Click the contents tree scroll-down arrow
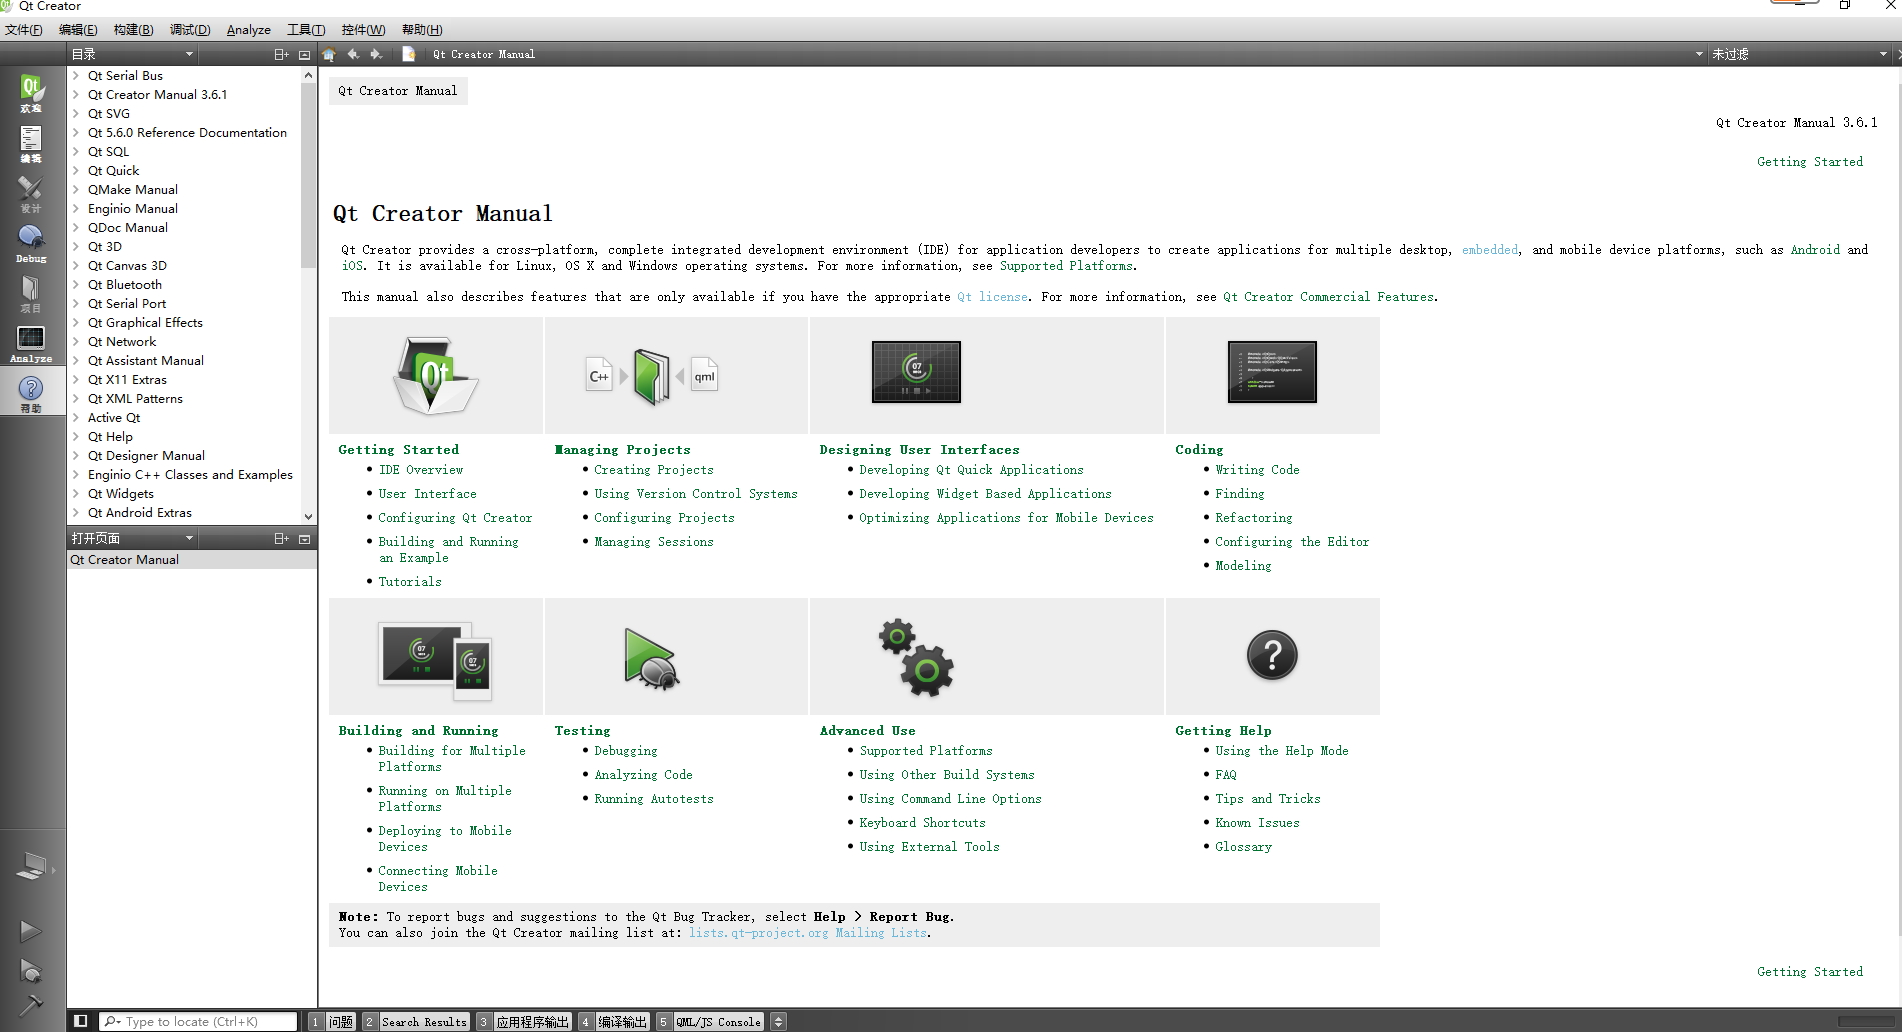This screenshot has width=1902, height=1032. [308, 516]
